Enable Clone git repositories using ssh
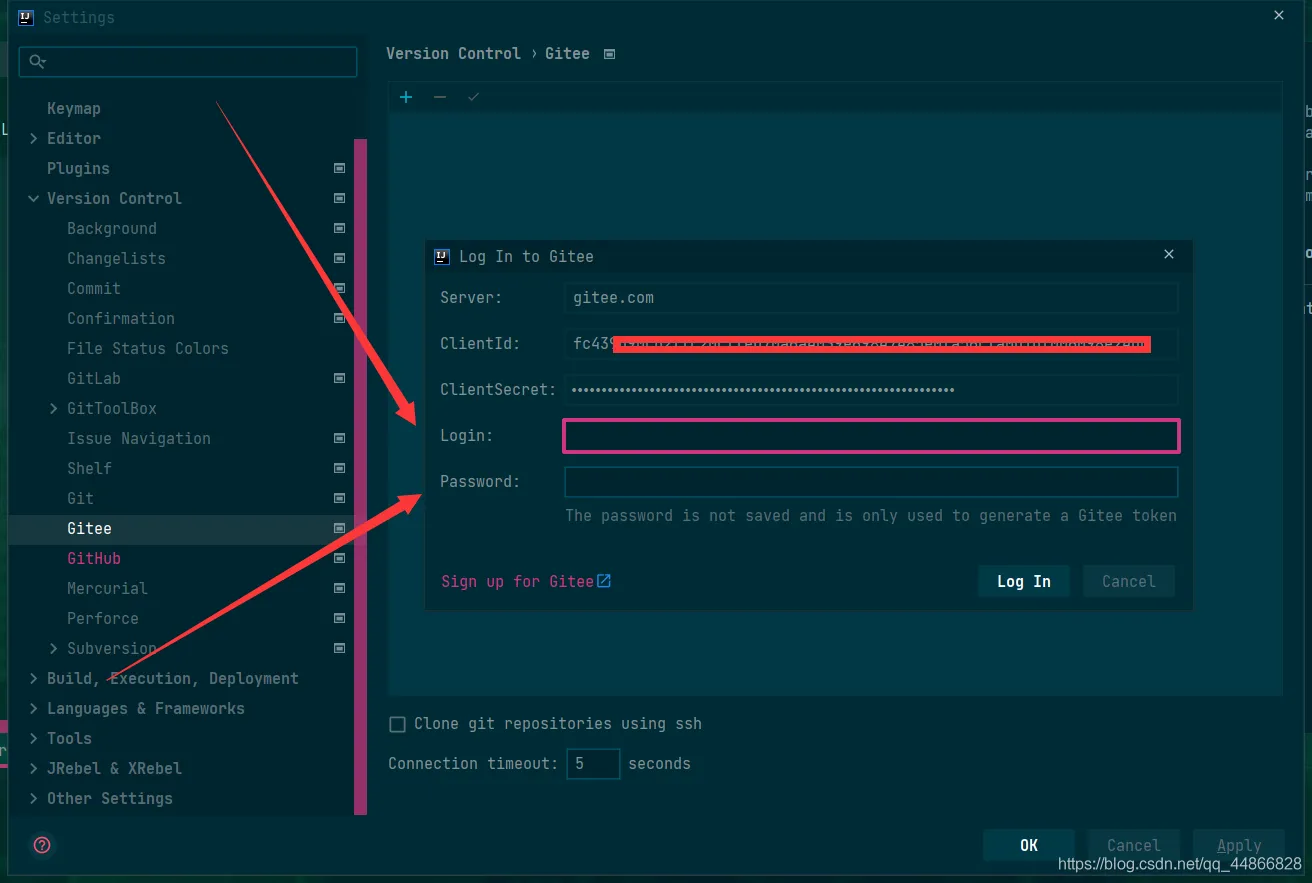The image size is (1312, 883). (x=397, y=724)
